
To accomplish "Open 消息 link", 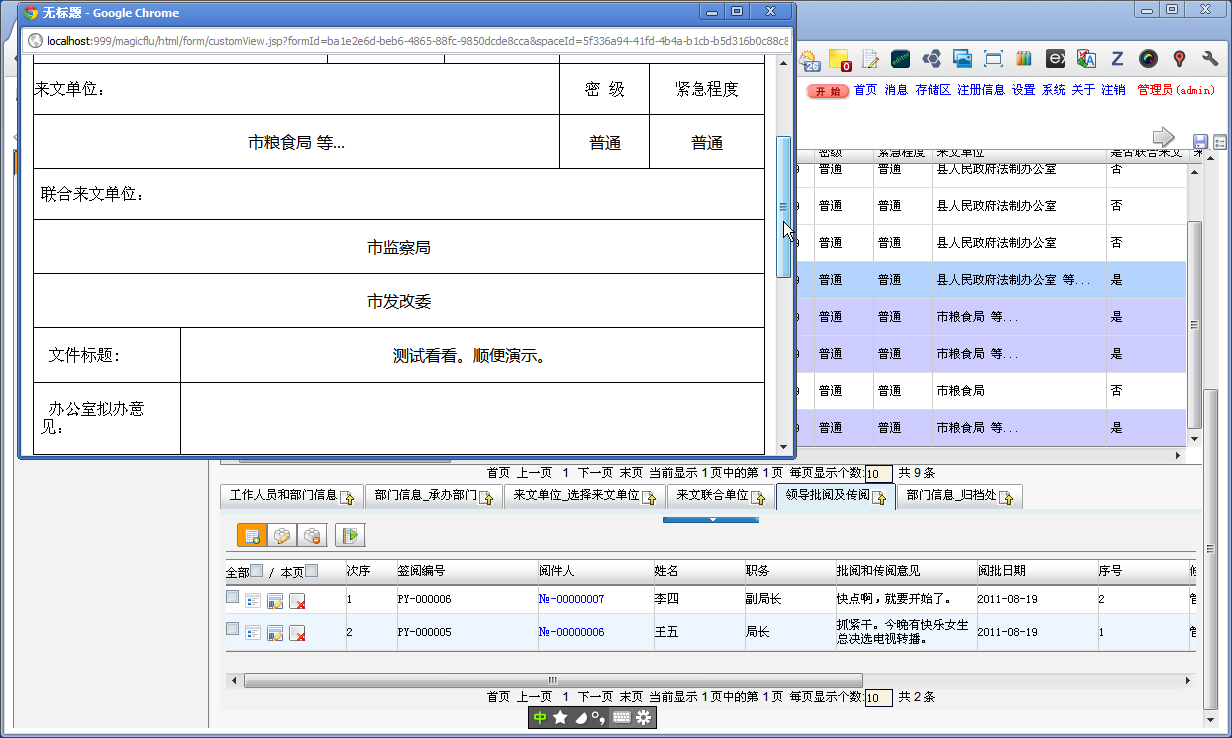I will pos(896,90).
